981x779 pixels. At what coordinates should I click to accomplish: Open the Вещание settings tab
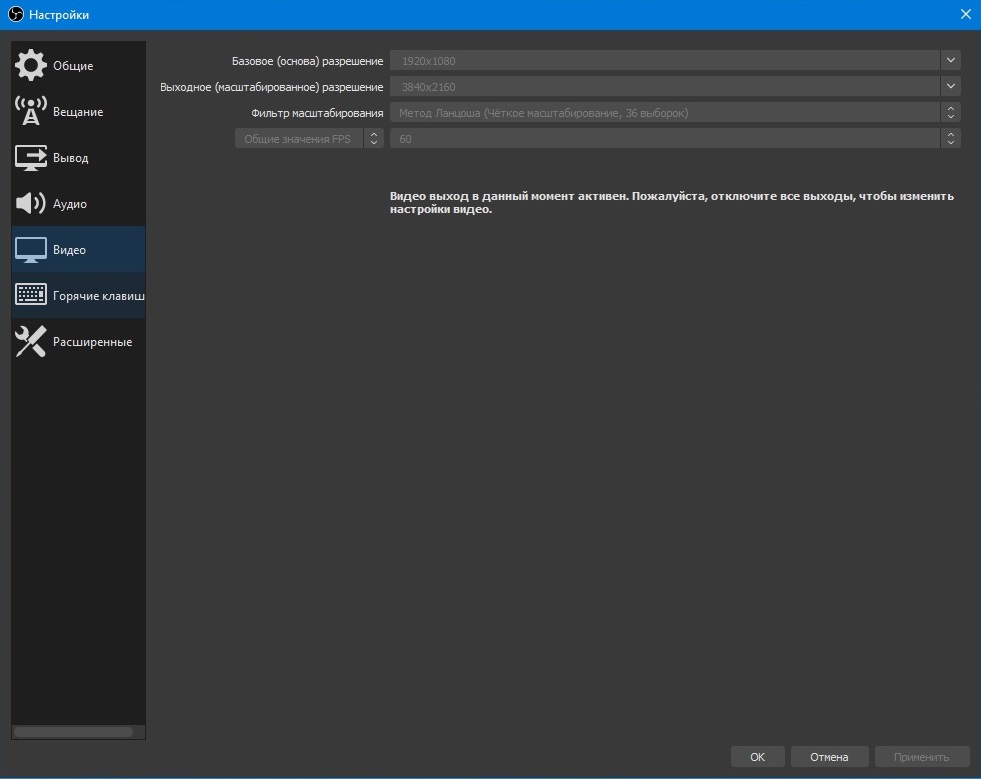(x=78, y=111)
